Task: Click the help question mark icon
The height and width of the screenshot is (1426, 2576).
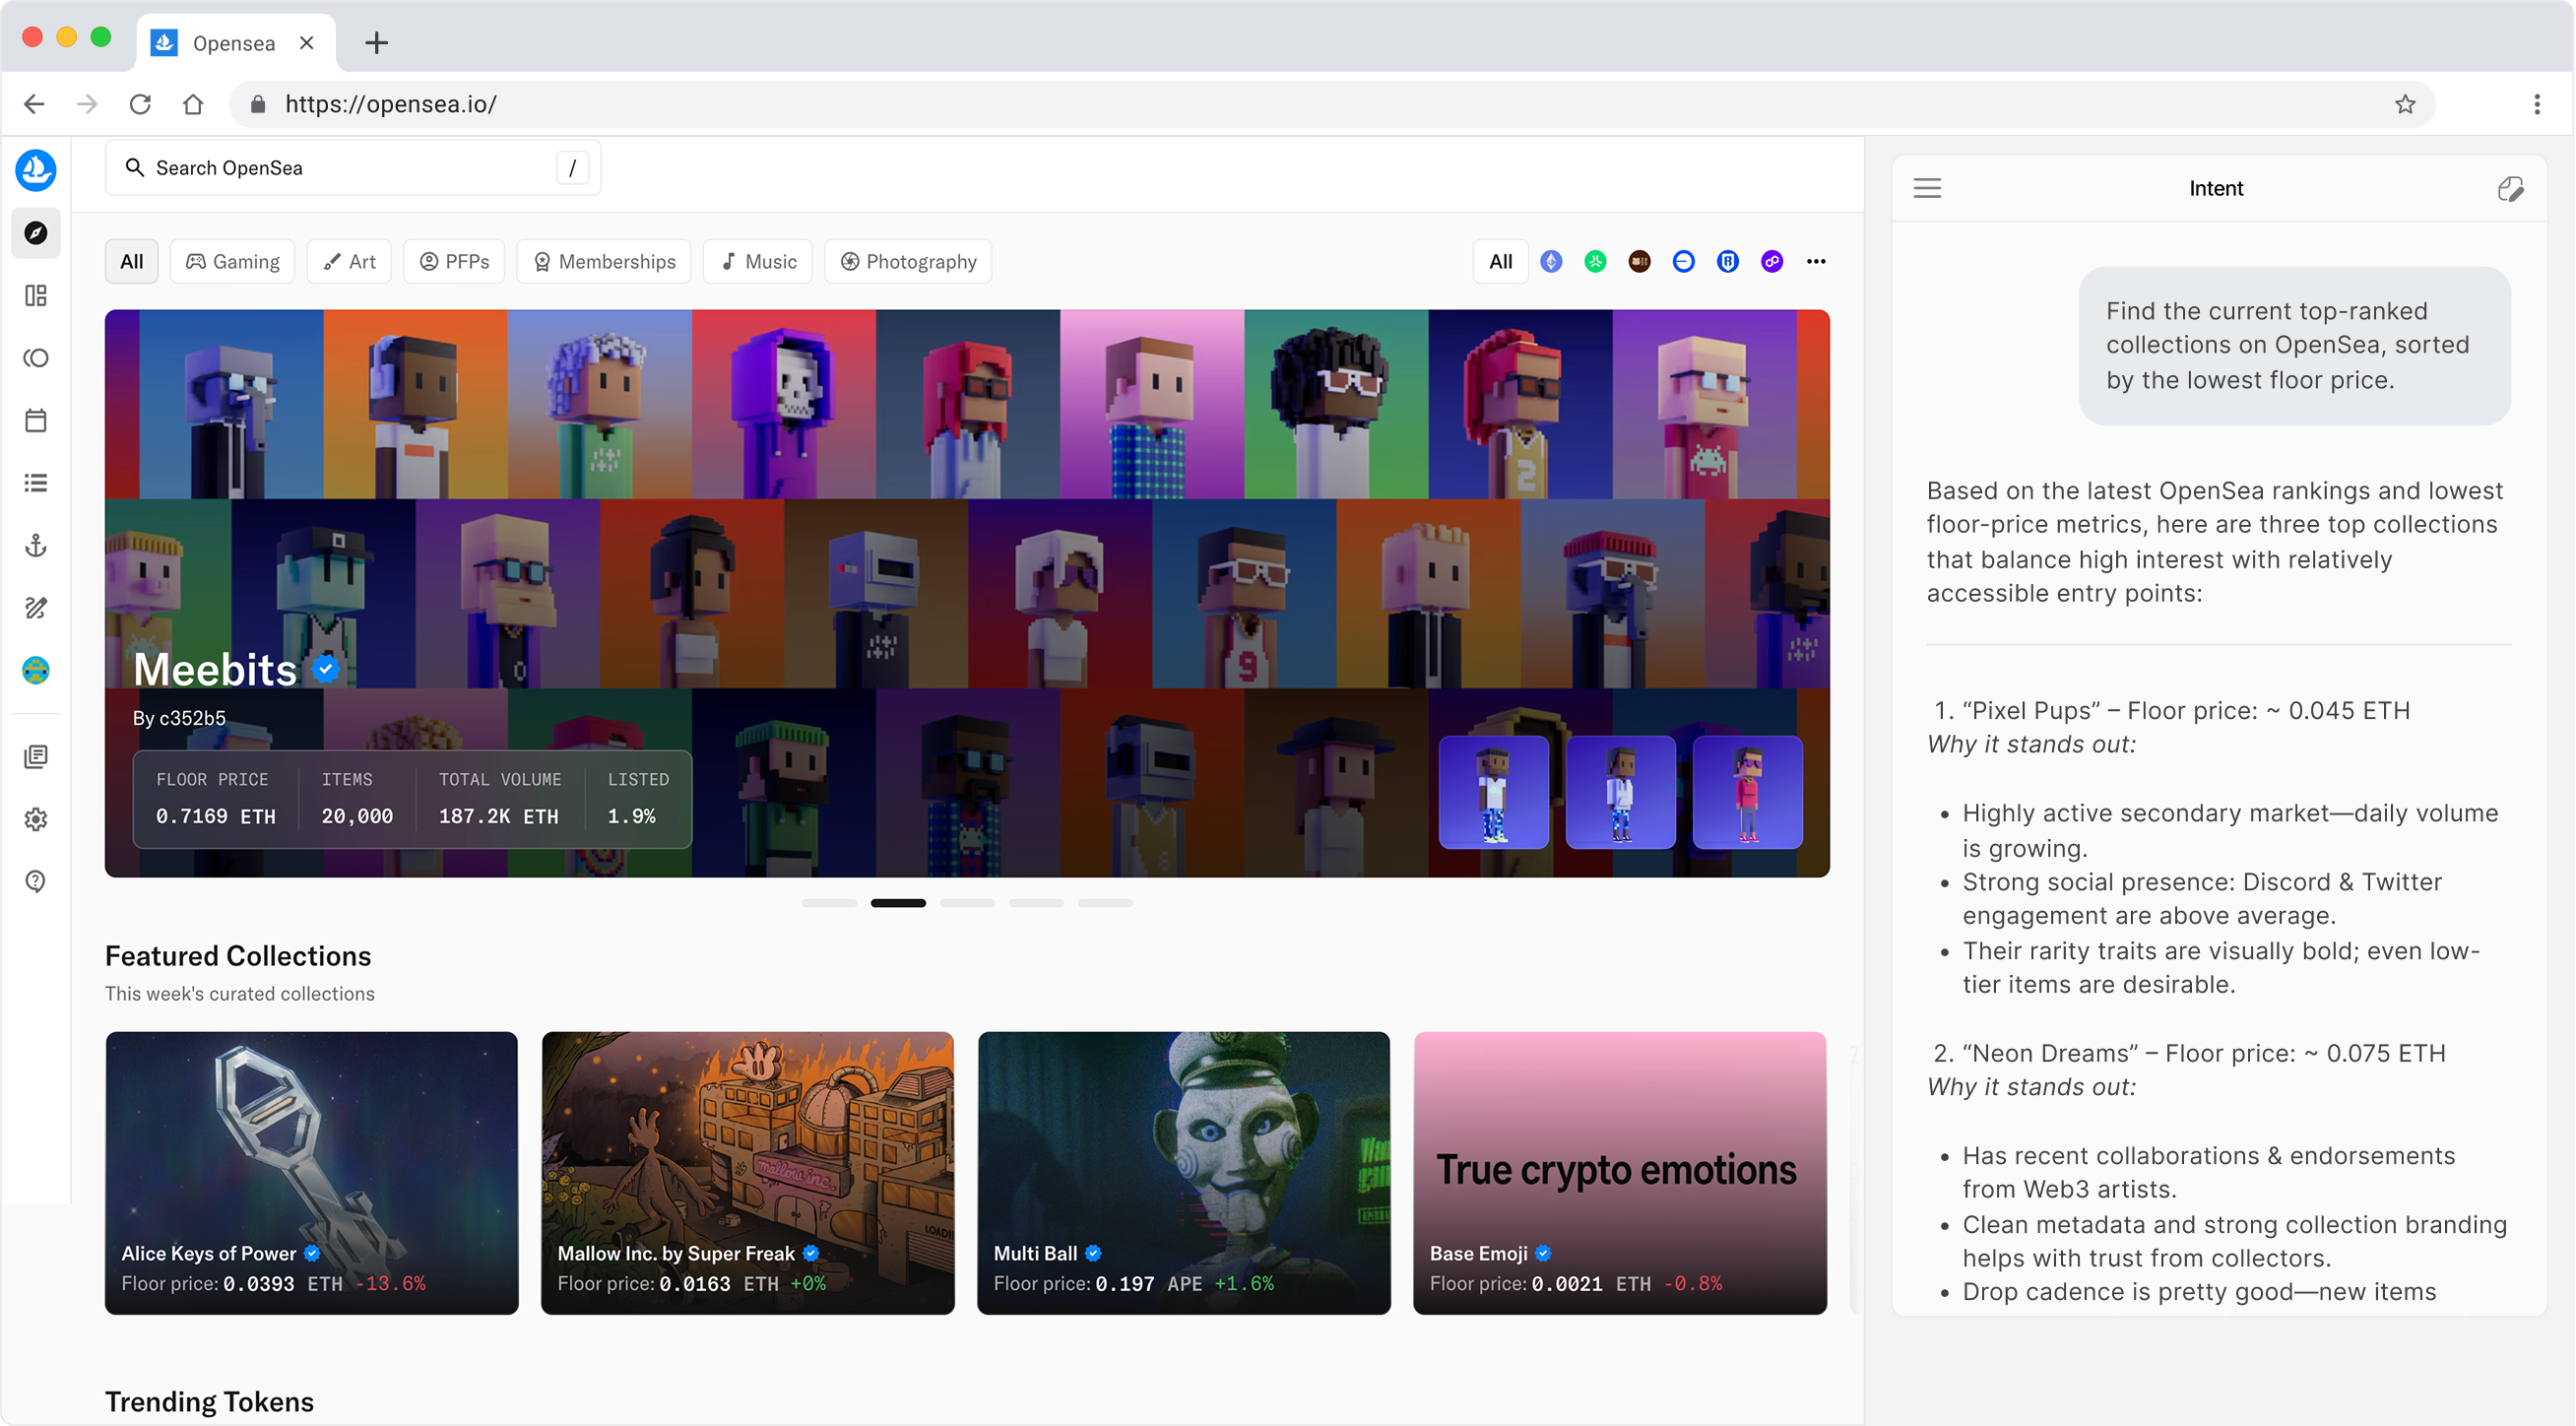Action: 36,881
